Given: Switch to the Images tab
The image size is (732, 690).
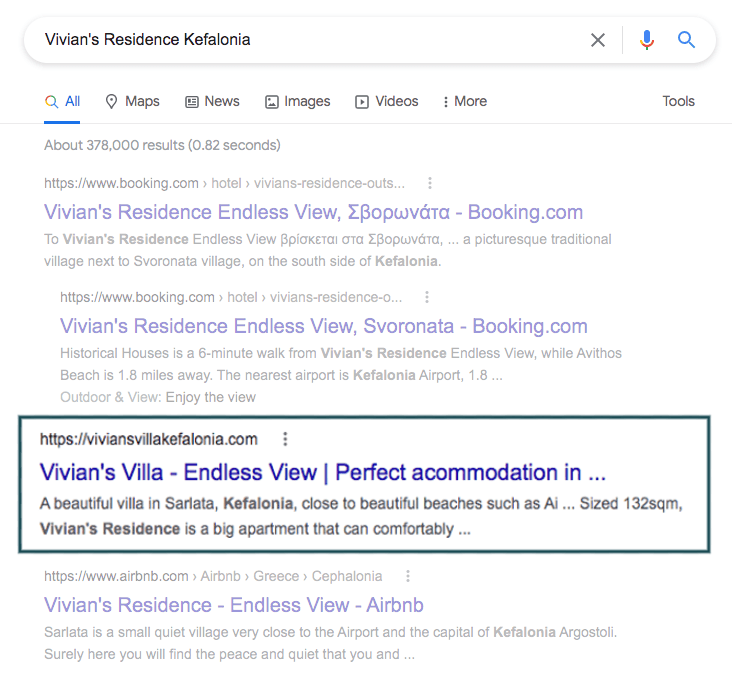Looking at the screenshot, I should tap(298, 101).
